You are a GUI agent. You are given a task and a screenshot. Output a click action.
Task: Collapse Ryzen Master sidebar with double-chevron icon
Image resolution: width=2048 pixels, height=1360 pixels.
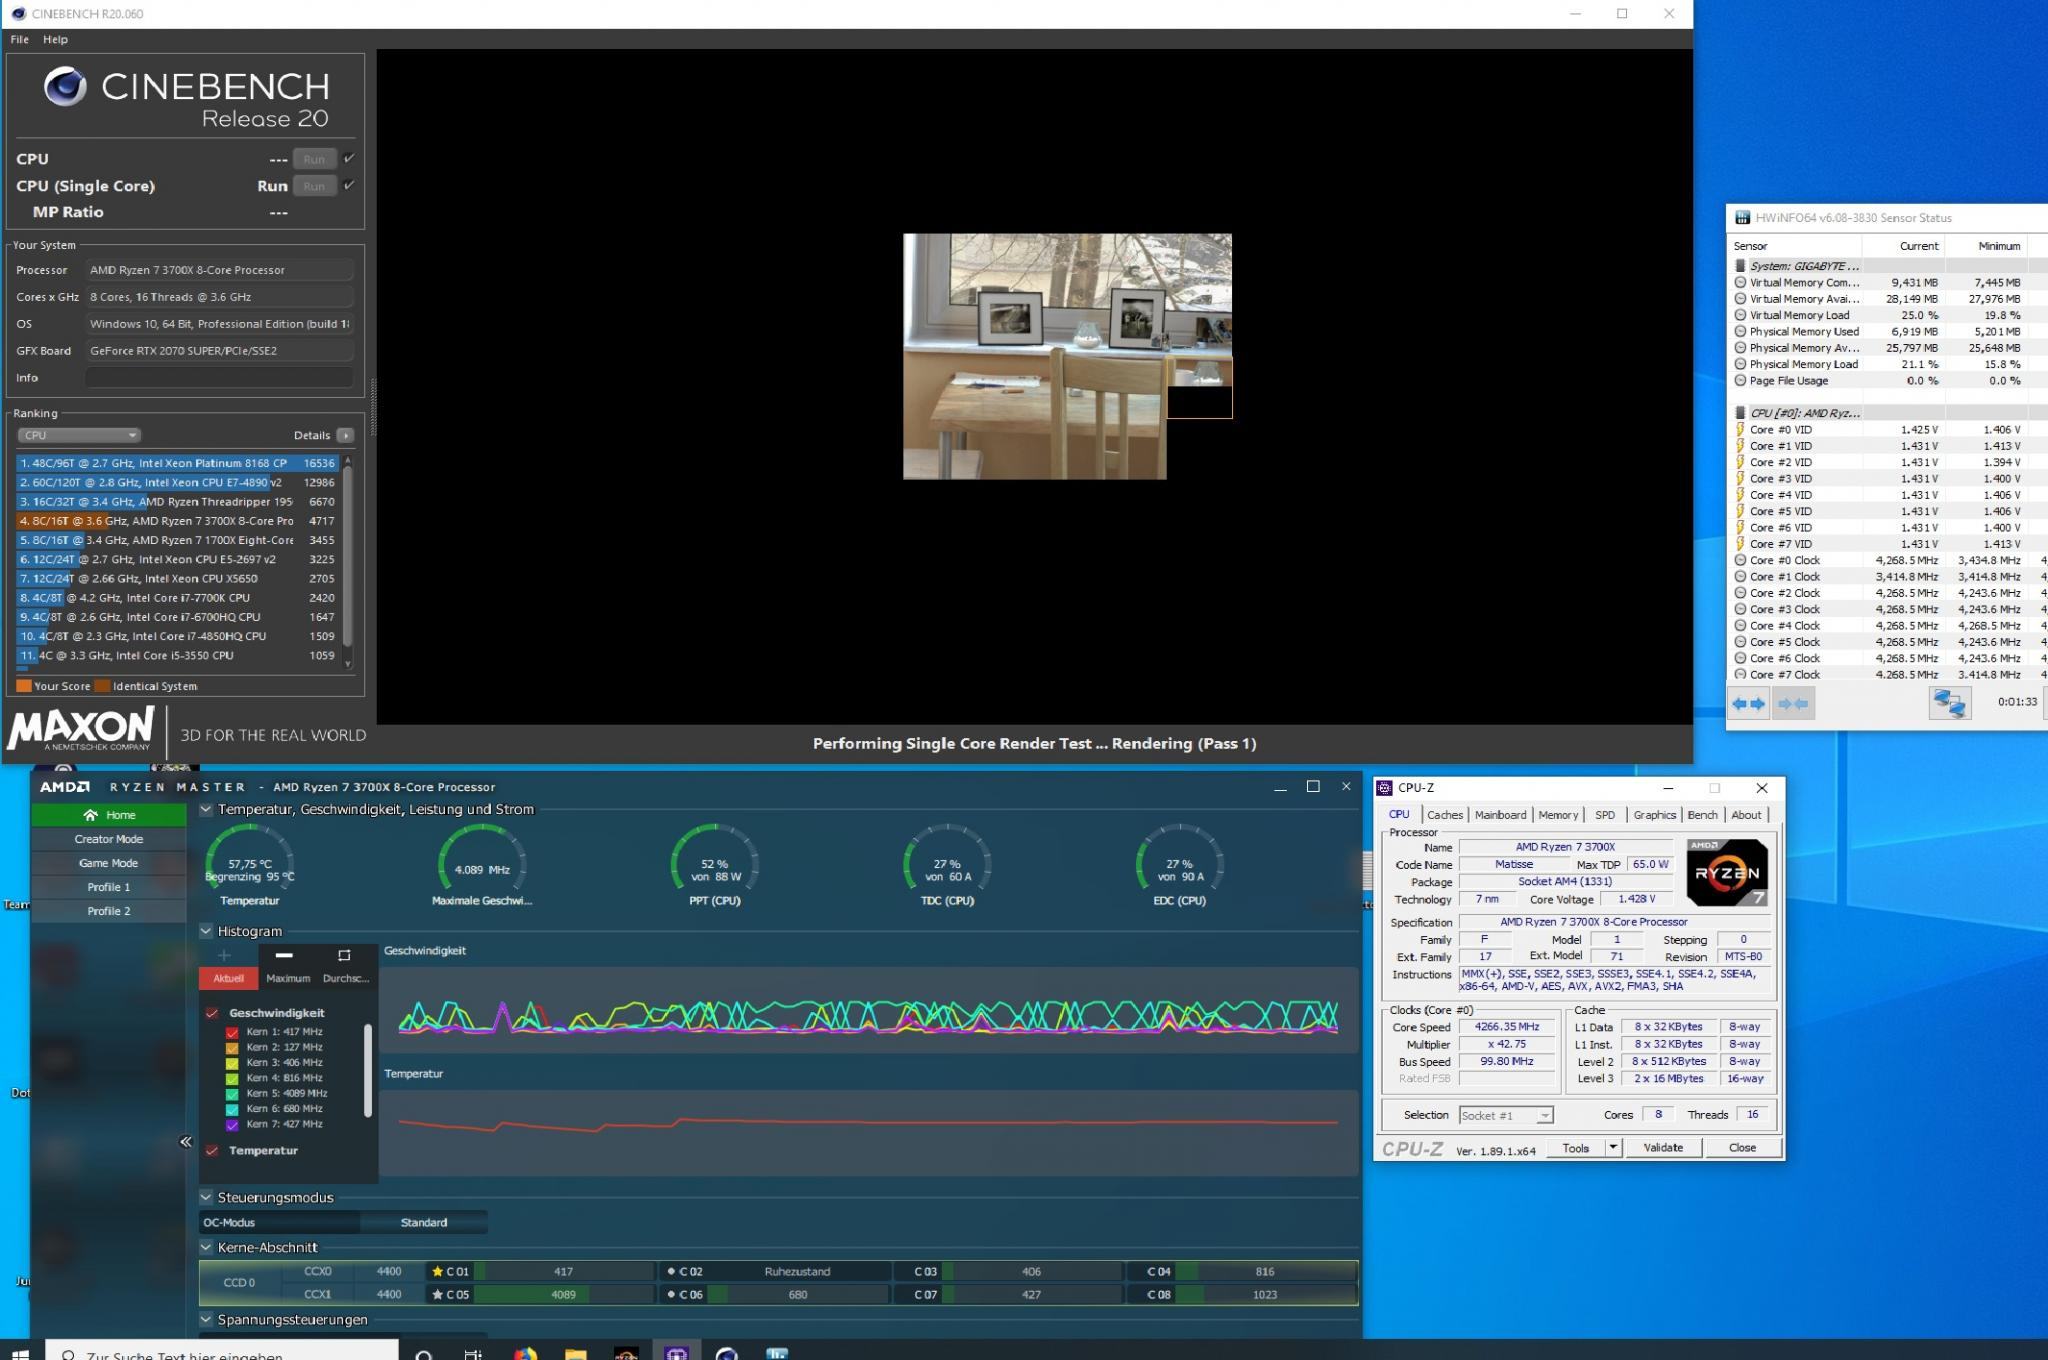(185, 1141)
